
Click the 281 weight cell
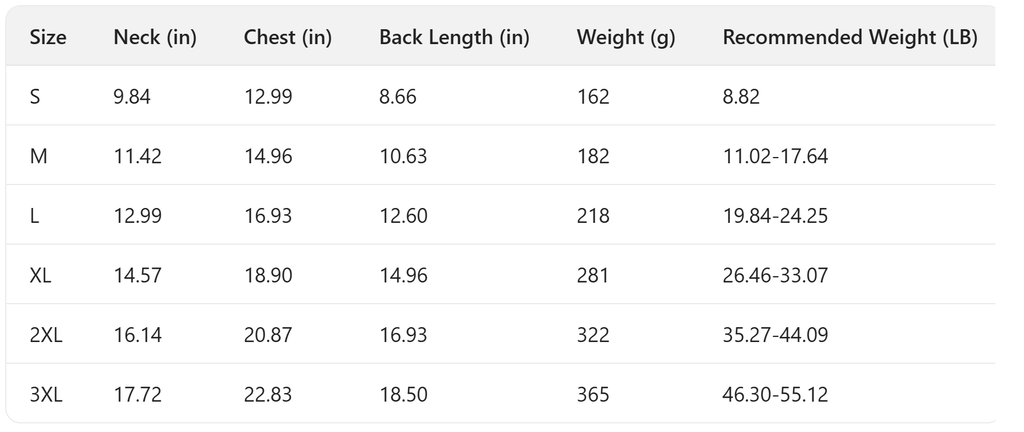[593, 275]
